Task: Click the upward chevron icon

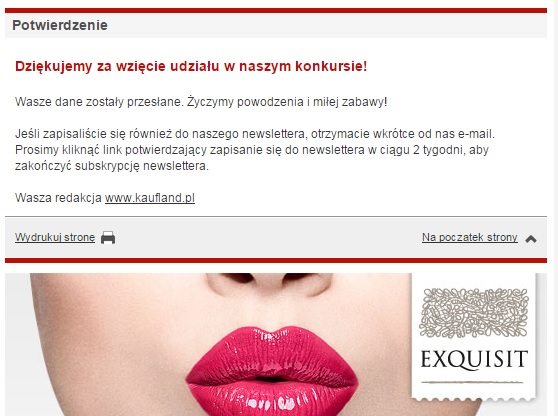Action: point(531,239)
